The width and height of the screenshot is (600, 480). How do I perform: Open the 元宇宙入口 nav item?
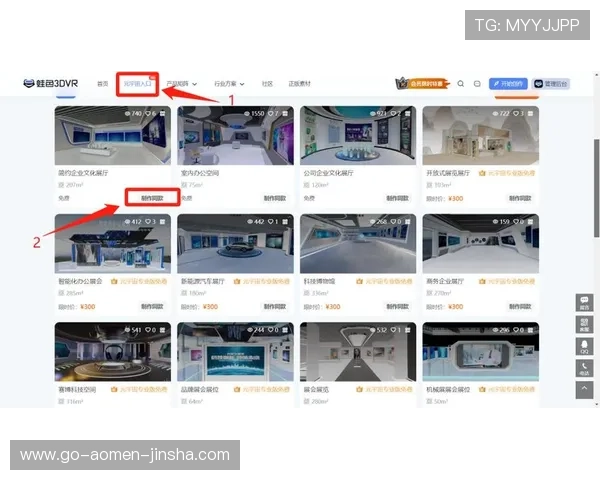(137, 83)
